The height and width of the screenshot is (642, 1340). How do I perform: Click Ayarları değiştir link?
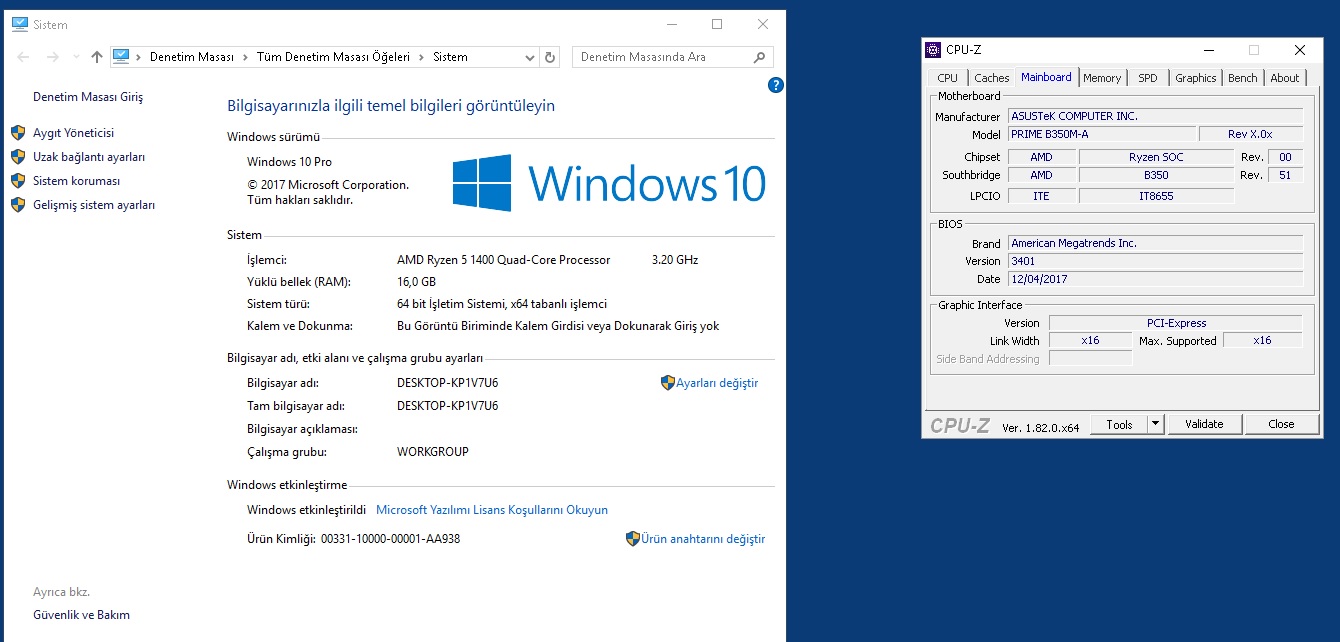[716, 383]
